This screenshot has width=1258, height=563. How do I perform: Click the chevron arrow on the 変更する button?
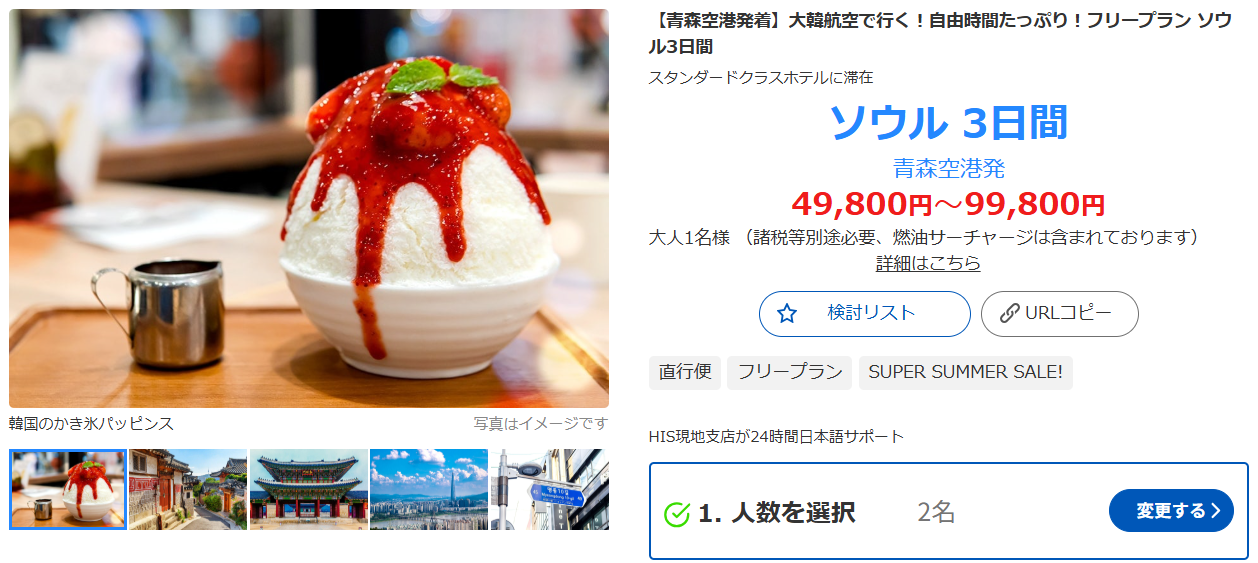pyautogui.click(x=1216, y=511)
